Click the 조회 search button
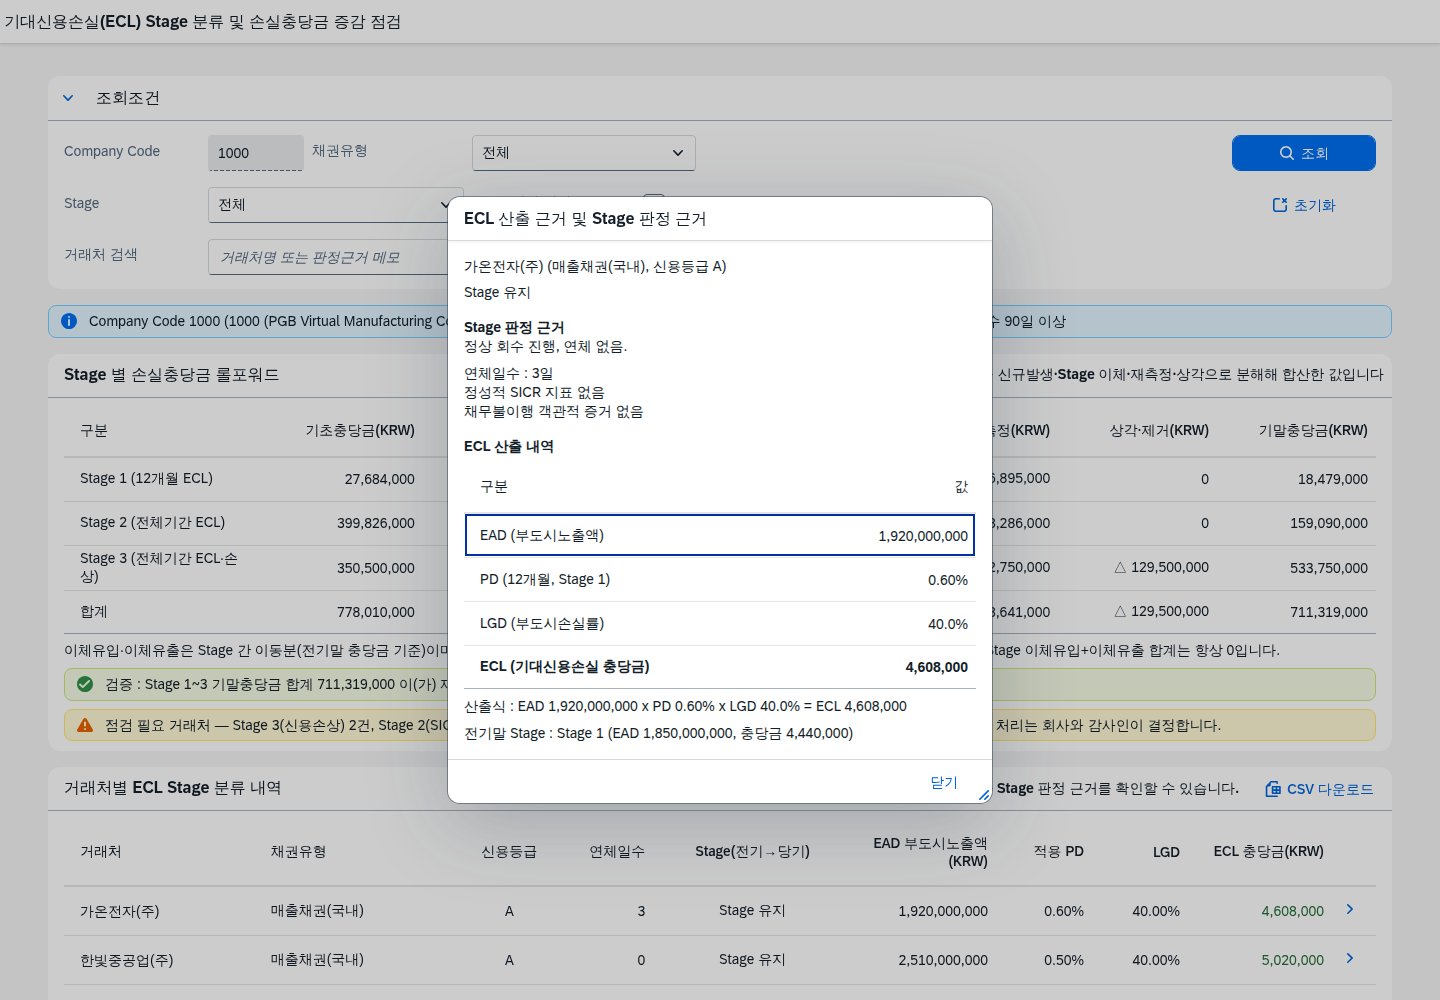The height and width of the screenshot is (1000, 1440). (x=1303, y=153)
